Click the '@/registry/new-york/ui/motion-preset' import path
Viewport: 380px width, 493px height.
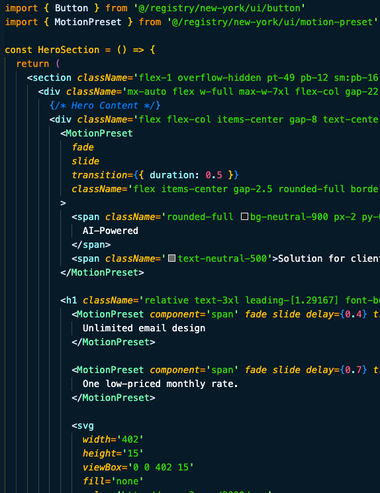pos(272,22)
